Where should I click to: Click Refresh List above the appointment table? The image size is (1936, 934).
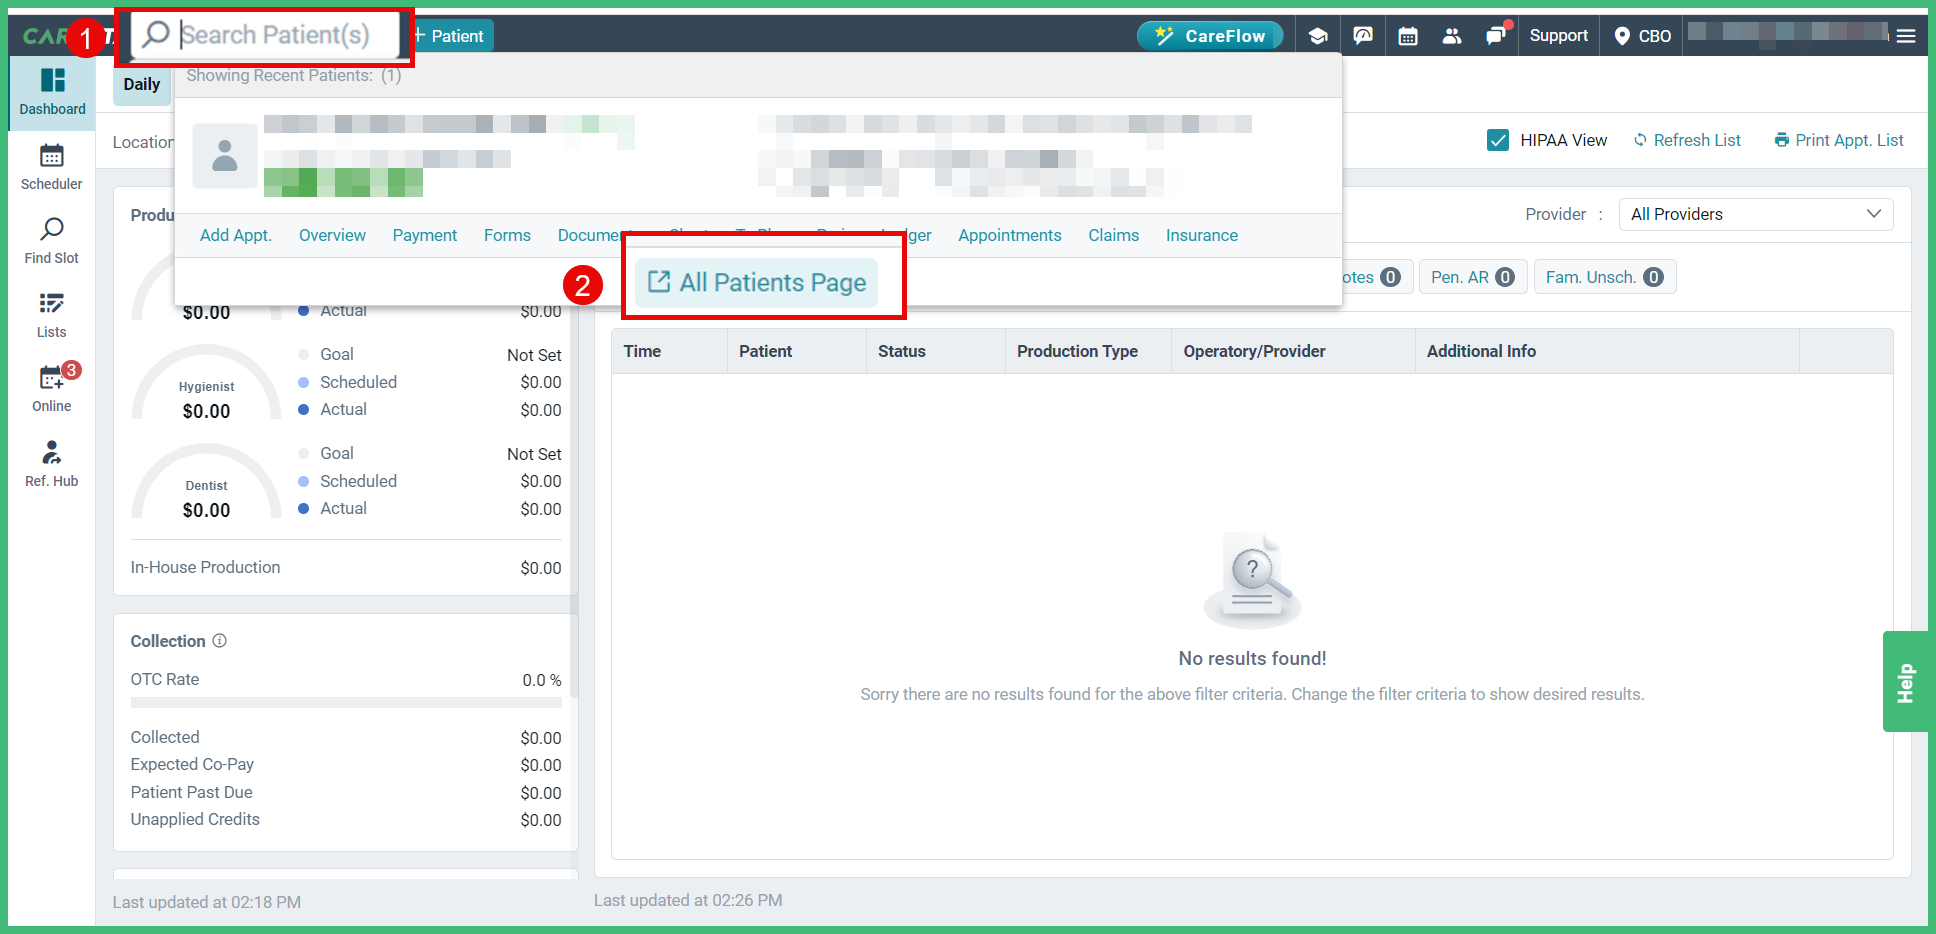1687,140
